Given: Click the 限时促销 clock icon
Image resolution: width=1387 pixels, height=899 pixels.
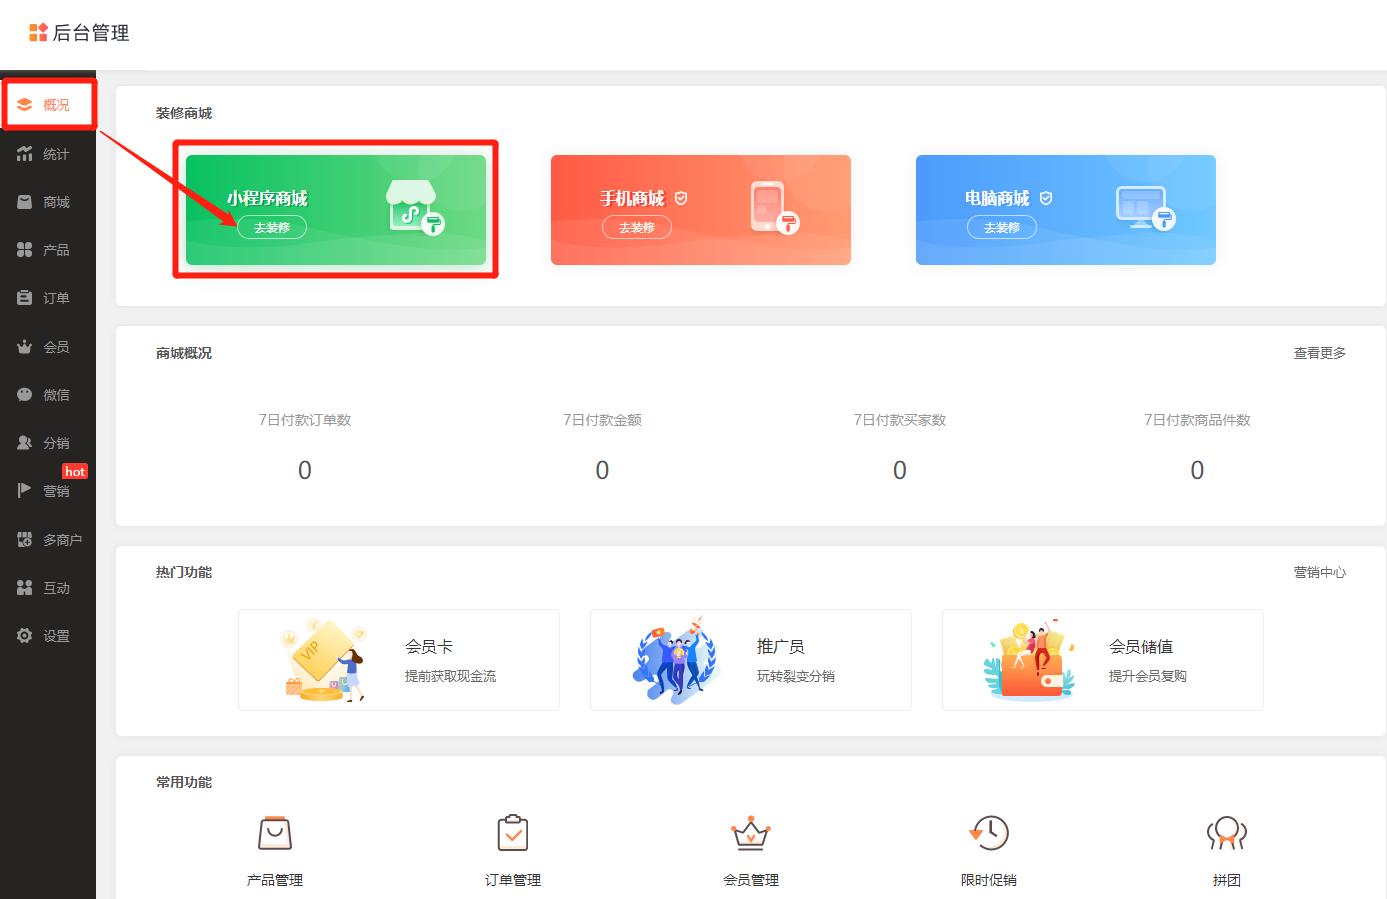Looking at the screenshot, I should click(989, 833).
